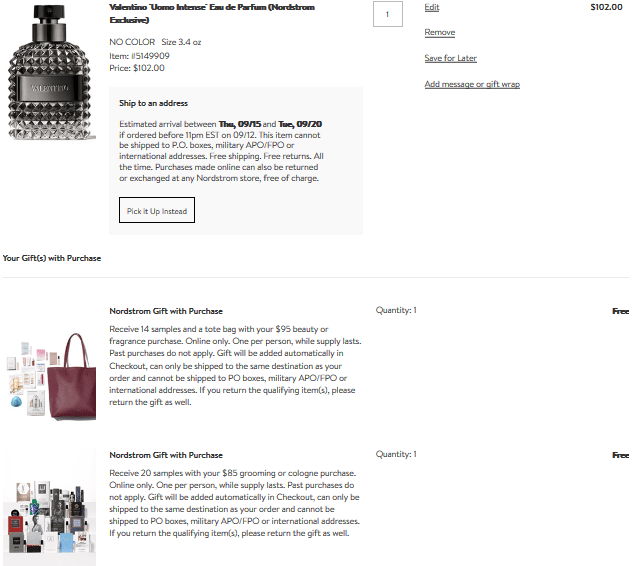Click the $102.00 item total
Image resolution: width=641 pixels, height=566 pixels.
click(606, 7)
